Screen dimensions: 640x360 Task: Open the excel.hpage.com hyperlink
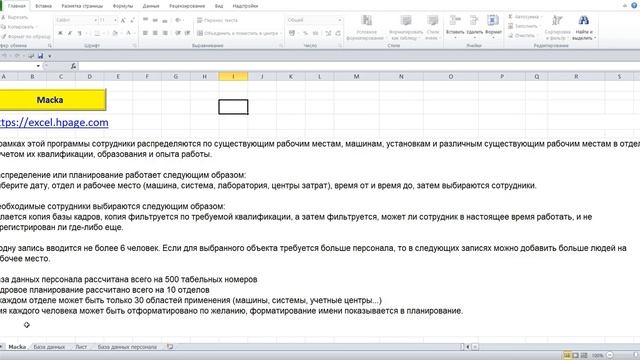click(x=54, y=122)
